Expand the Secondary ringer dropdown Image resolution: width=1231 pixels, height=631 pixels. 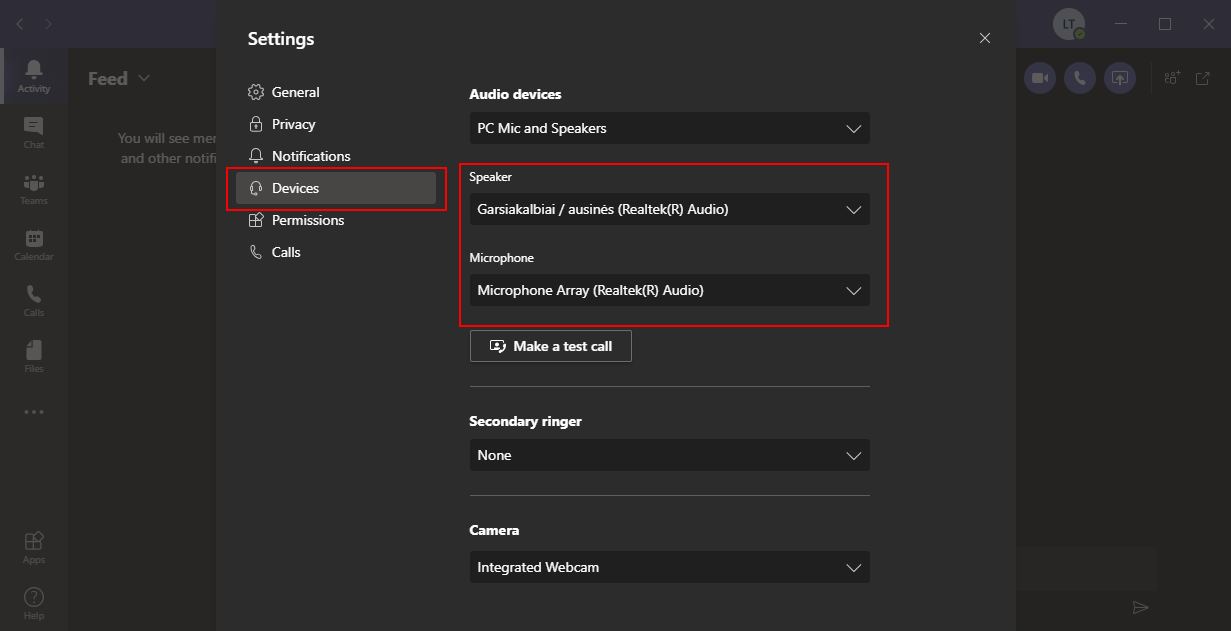click(669, 455)
